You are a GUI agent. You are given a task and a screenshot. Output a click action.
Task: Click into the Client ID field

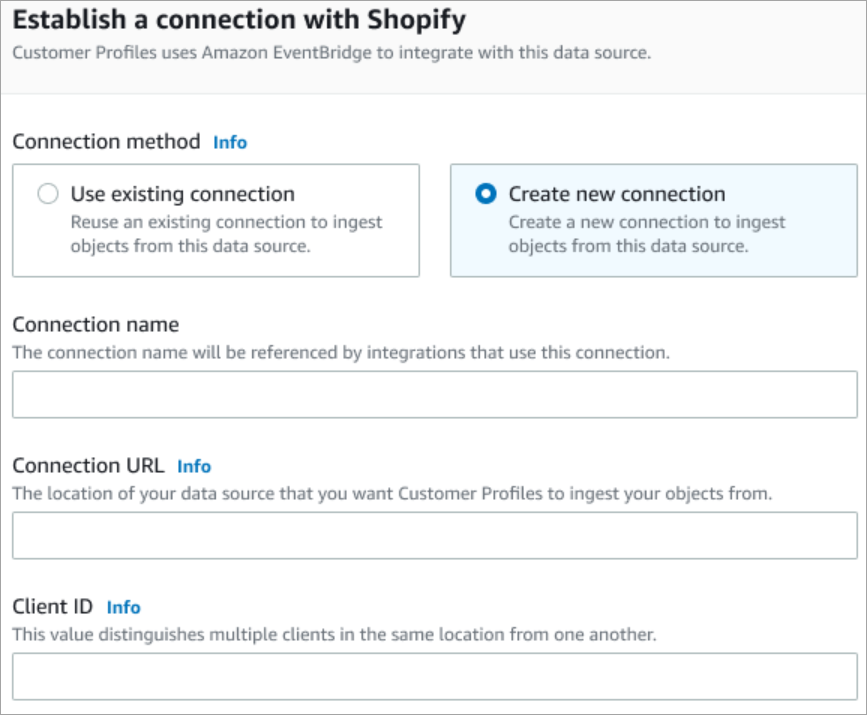[434, 676]
